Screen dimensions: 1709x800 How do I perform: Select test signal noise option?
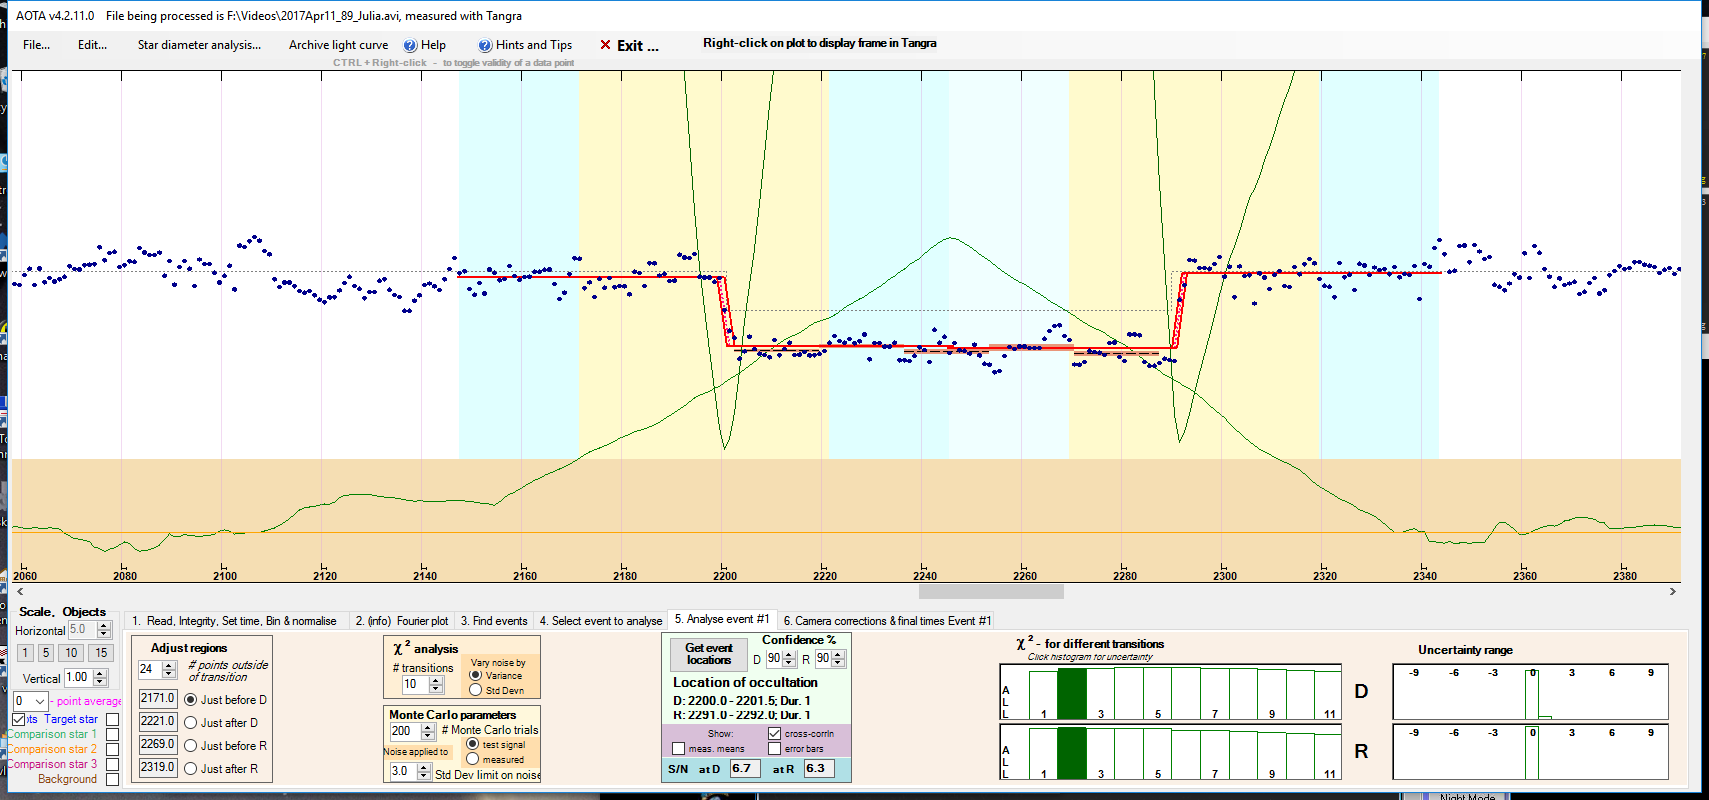coord(473,744)
